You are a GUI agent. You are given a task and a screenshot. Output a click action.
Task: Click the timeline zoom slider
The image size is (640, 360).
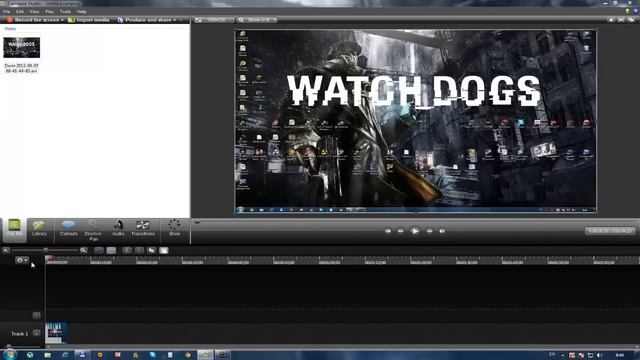click(45, 250)
